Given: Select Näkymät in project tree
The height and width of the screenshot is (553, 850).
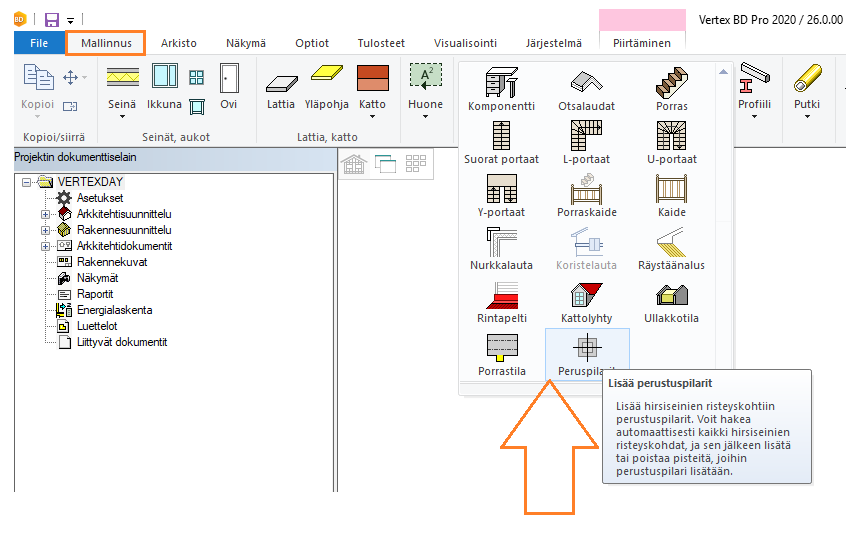Looking at the screenshot, I should 97,278.
